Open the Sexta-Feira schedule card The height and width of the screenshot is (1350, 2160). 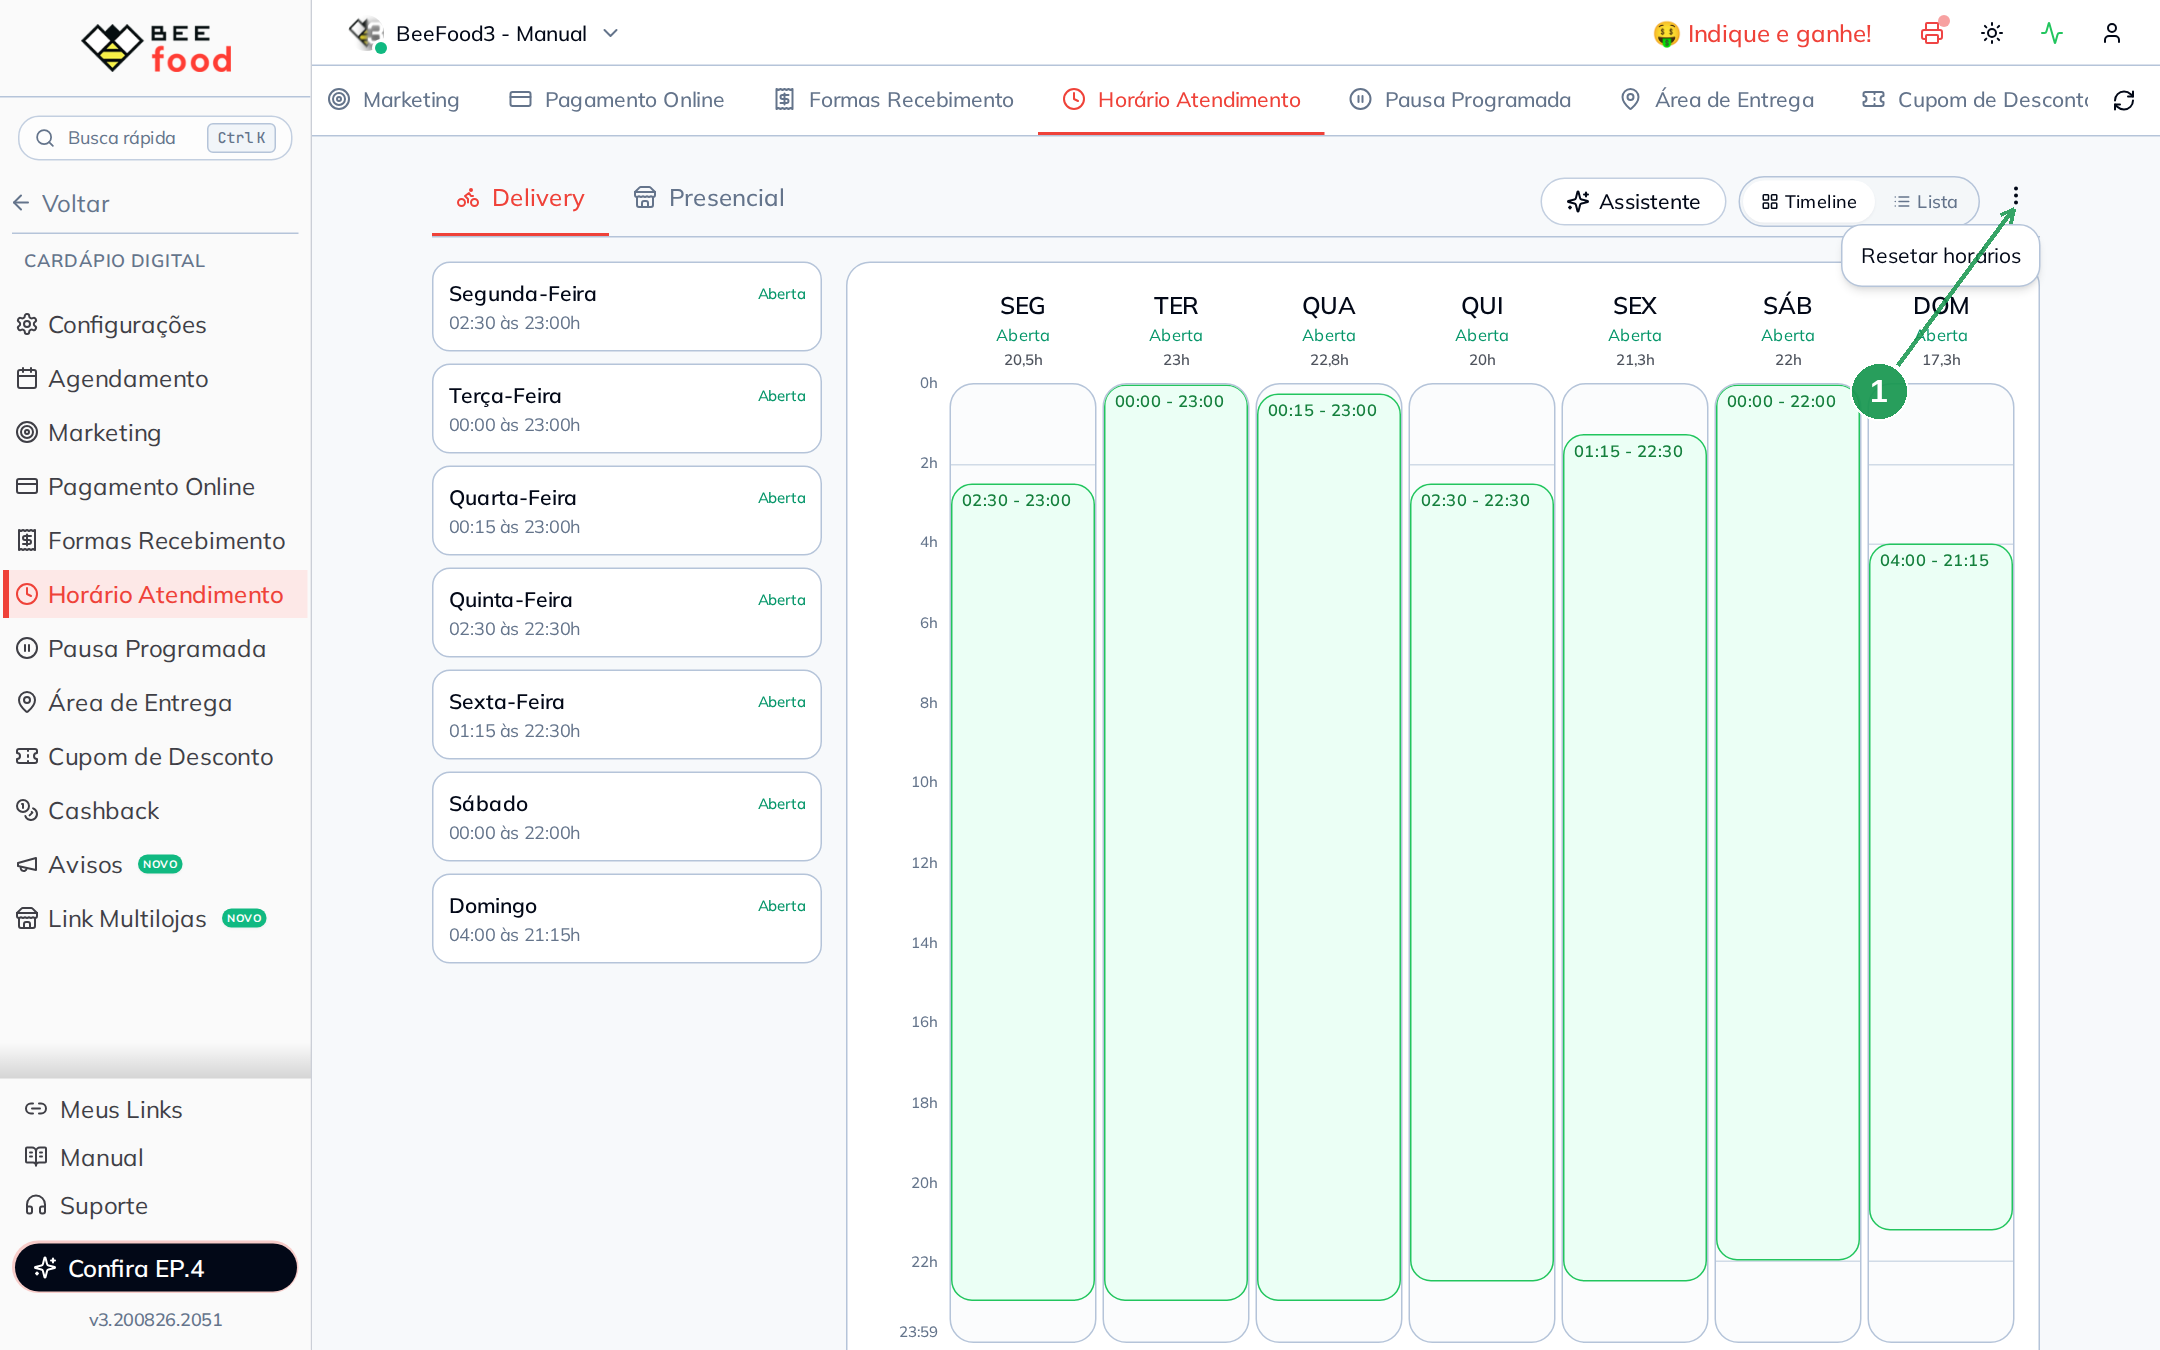627,715
